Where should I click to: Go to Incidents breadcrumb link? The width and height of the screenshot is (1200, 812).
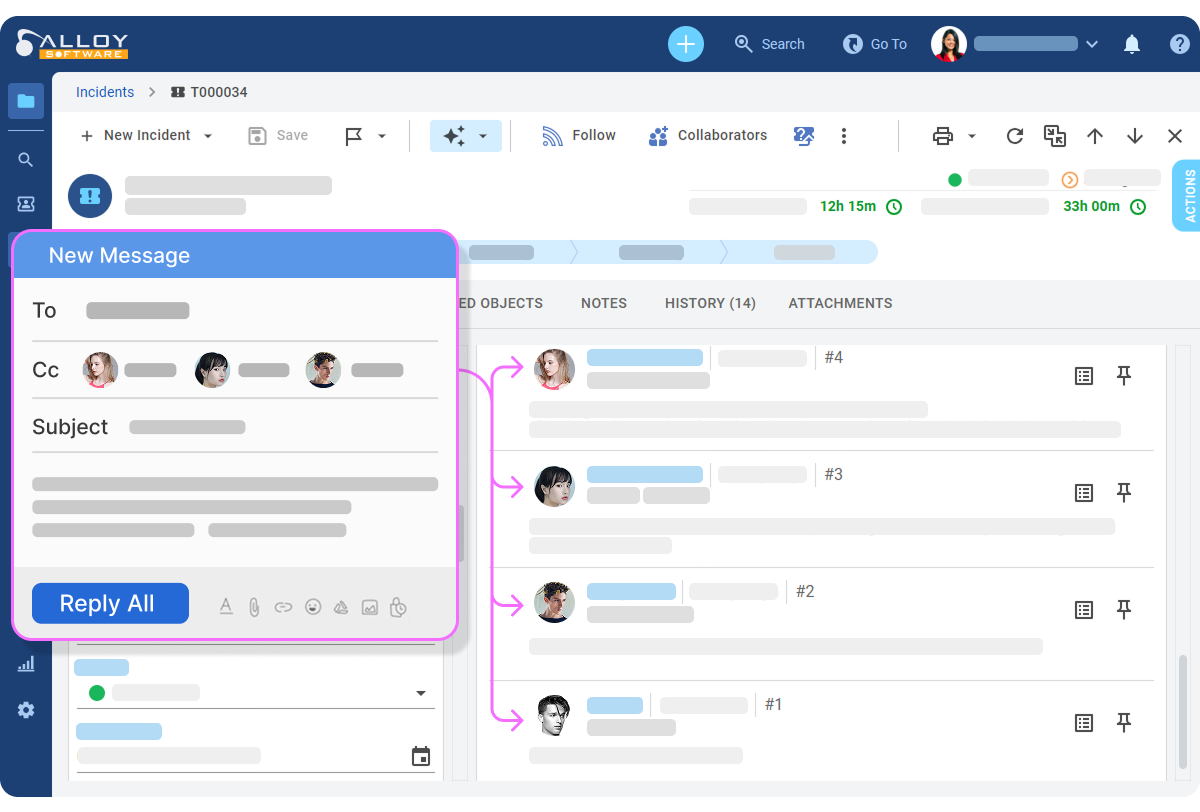point(105,92)
